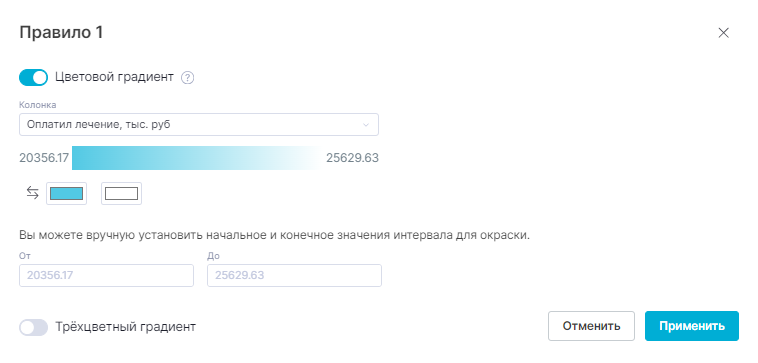Click the Трёхцветный градиент label text
The image size is (758, 363).
tap(126, 327)
